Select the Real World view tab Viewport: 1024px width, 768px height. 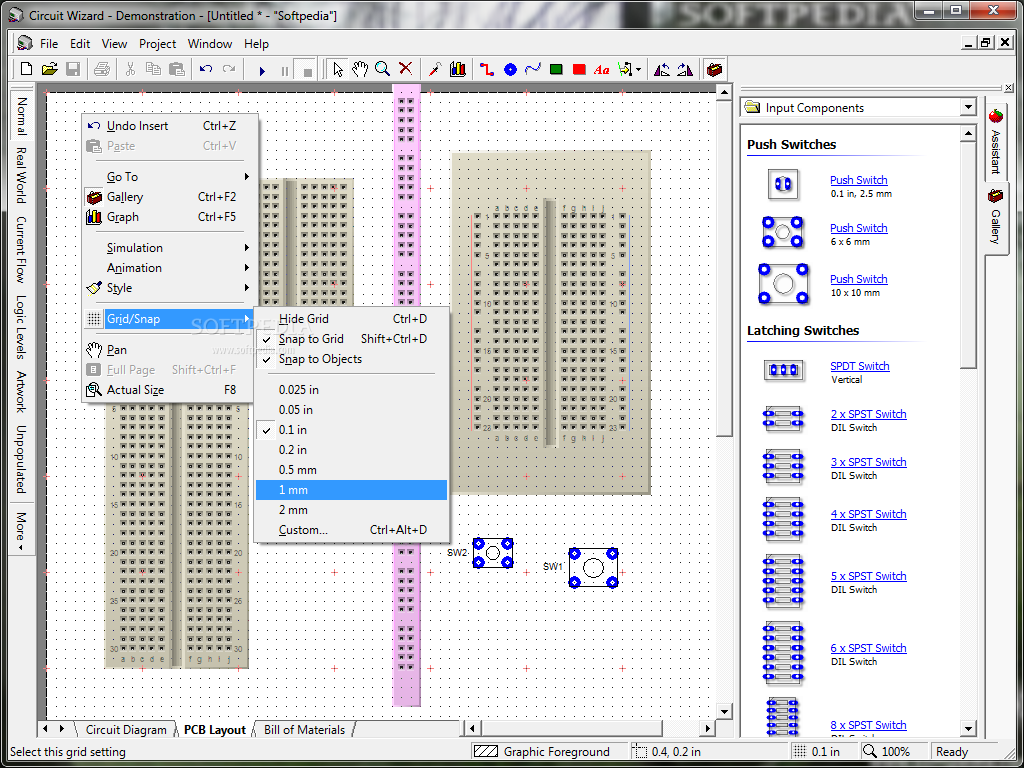(21, 176)
